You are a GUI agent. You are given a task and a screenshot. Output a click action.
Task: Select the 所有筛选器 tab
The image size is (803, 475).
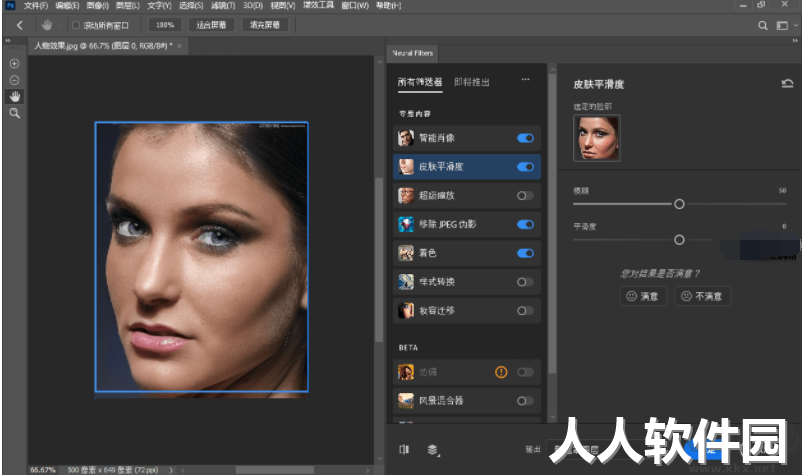click(x=420, y=82)
